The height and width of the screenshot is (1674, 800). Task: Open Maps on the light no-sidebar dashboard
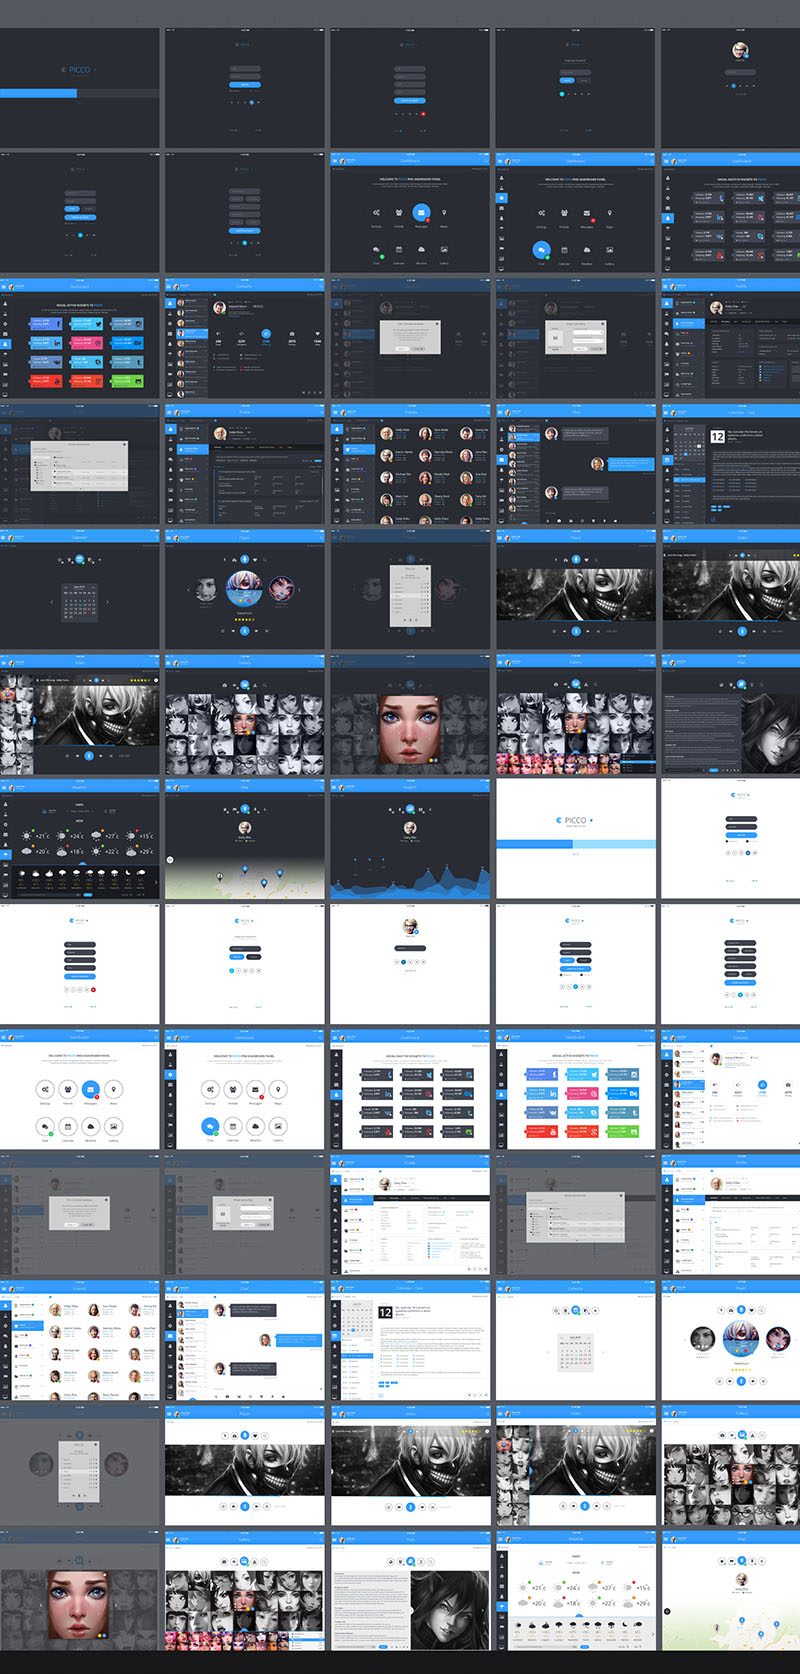pyautogui.click(x=114, y=1089)
